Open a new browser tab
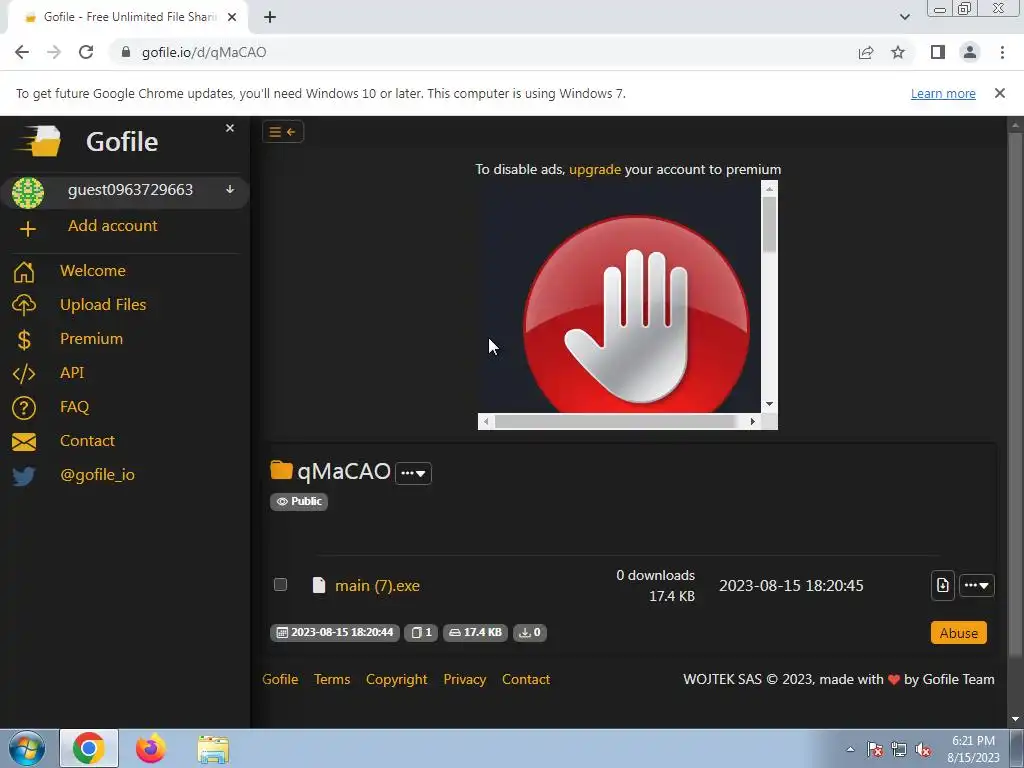Screen dimensions: 1024x768 point(270,18)
